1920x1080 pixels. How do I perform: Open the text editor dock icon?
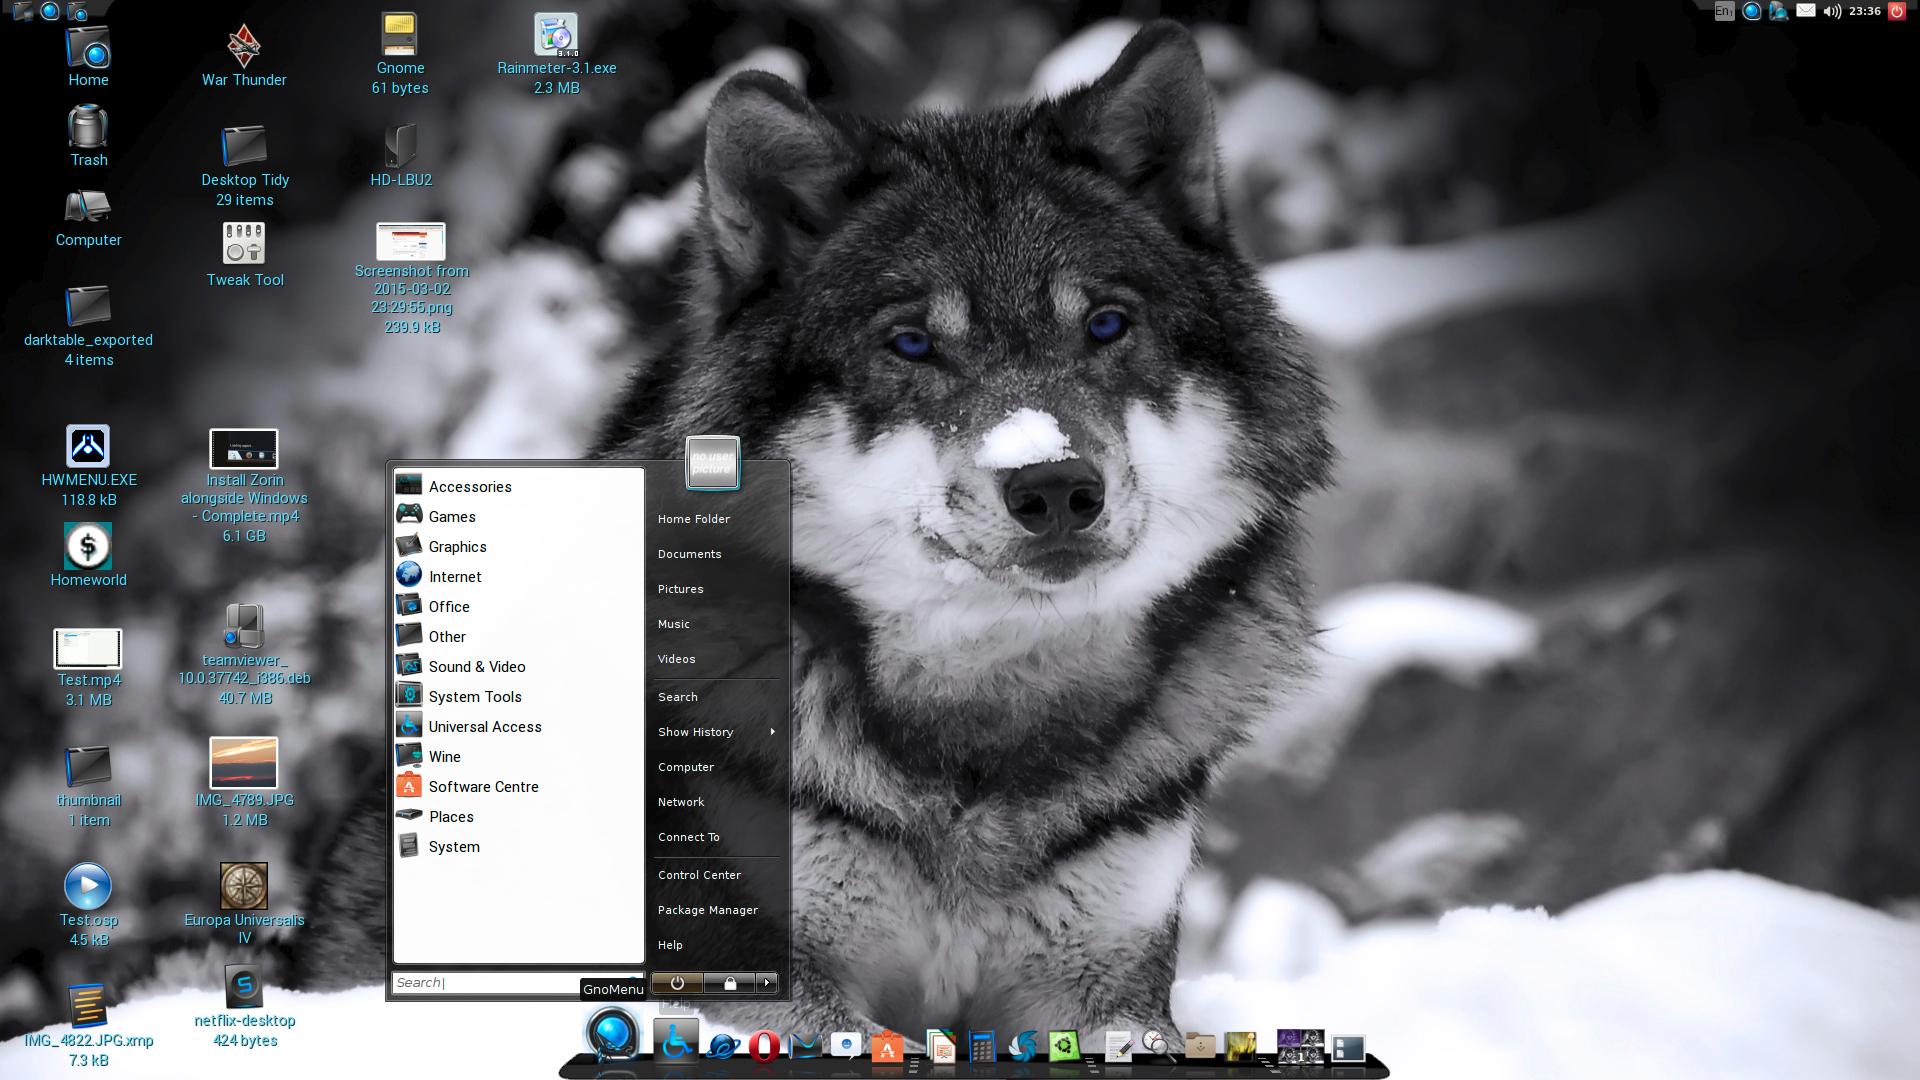coord(1118,1047)
